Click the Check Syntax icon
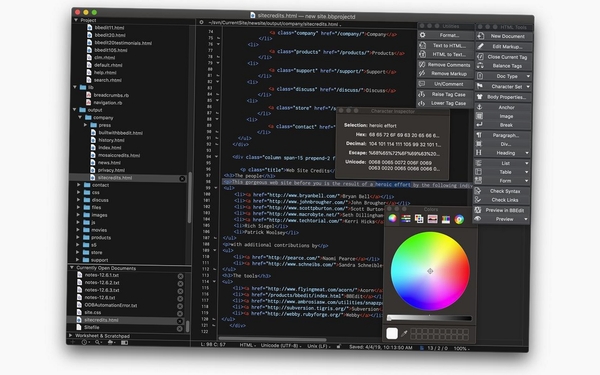This screenshot has width=600, height=375. 478,191
